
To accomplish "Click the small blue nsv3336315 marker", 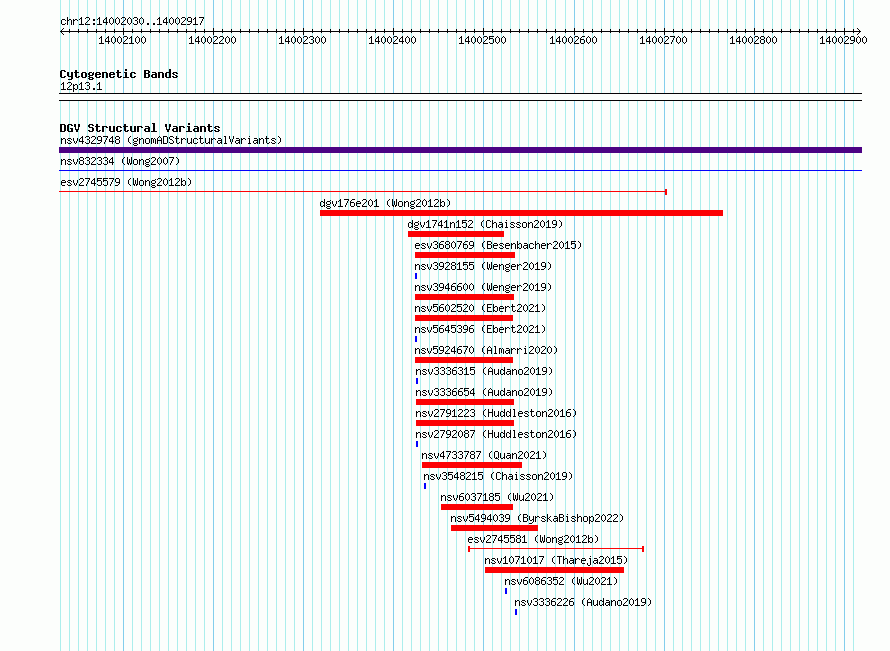I will (417, 381).
